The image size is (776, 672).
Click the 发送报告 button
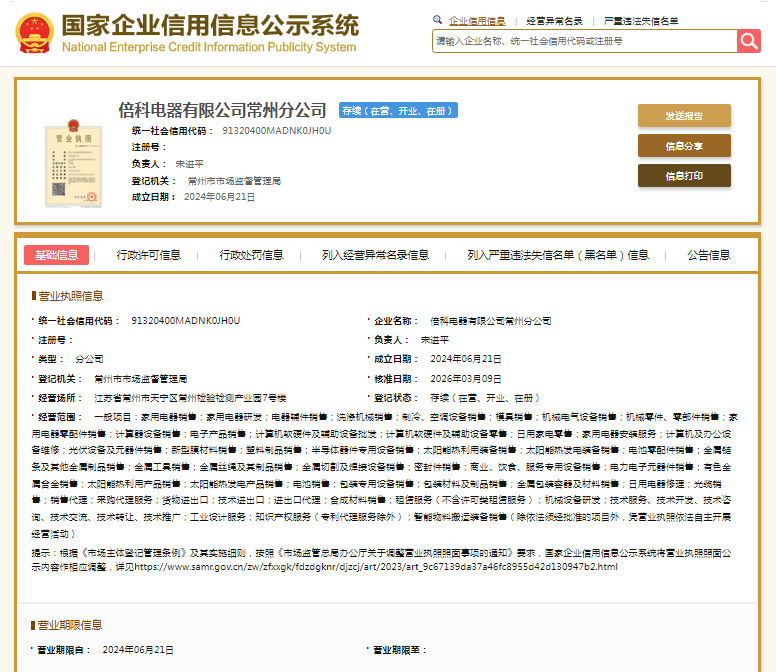click(684, 116)
